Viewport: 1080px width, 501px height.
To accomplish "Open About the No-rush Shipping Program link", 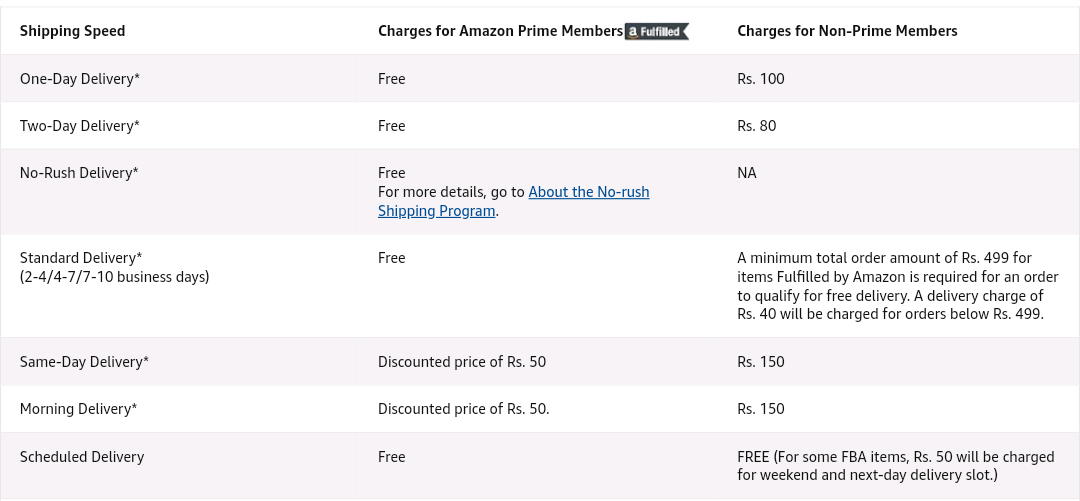I will pos(514,201).
